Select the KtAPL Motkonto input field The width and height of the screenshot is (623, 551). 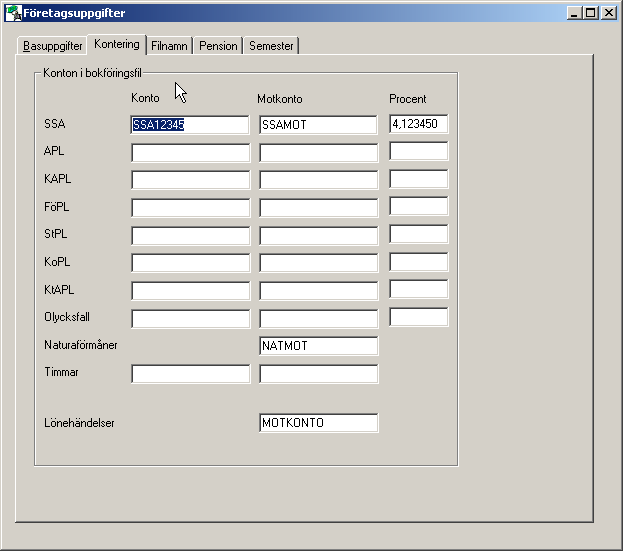(x=318, y=291)
